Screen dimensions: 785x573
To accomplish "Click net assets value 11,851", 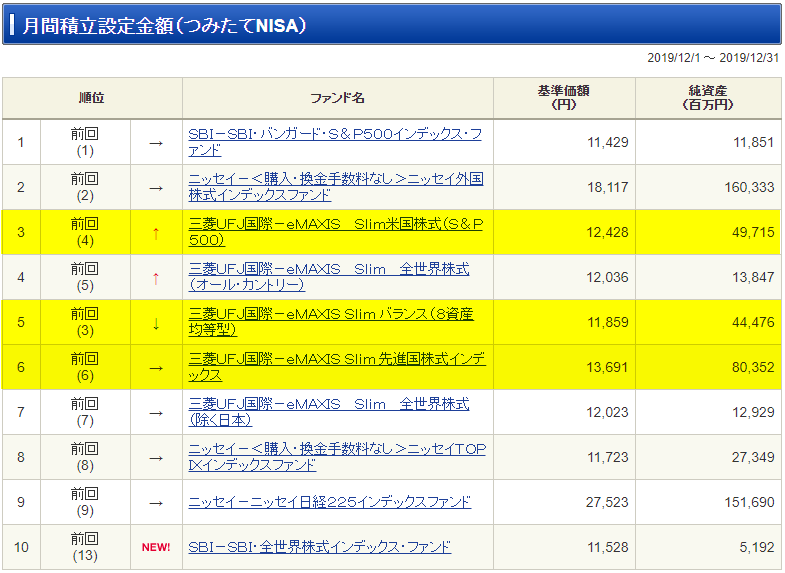I will pyautogui.click(x=754, y=143).
